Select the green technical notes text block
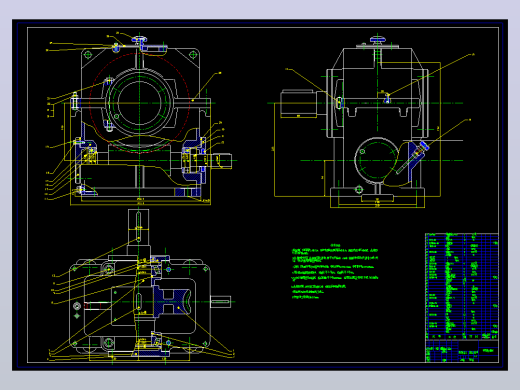The width and height of the screenshot is (520, 390). pos(335,272)
